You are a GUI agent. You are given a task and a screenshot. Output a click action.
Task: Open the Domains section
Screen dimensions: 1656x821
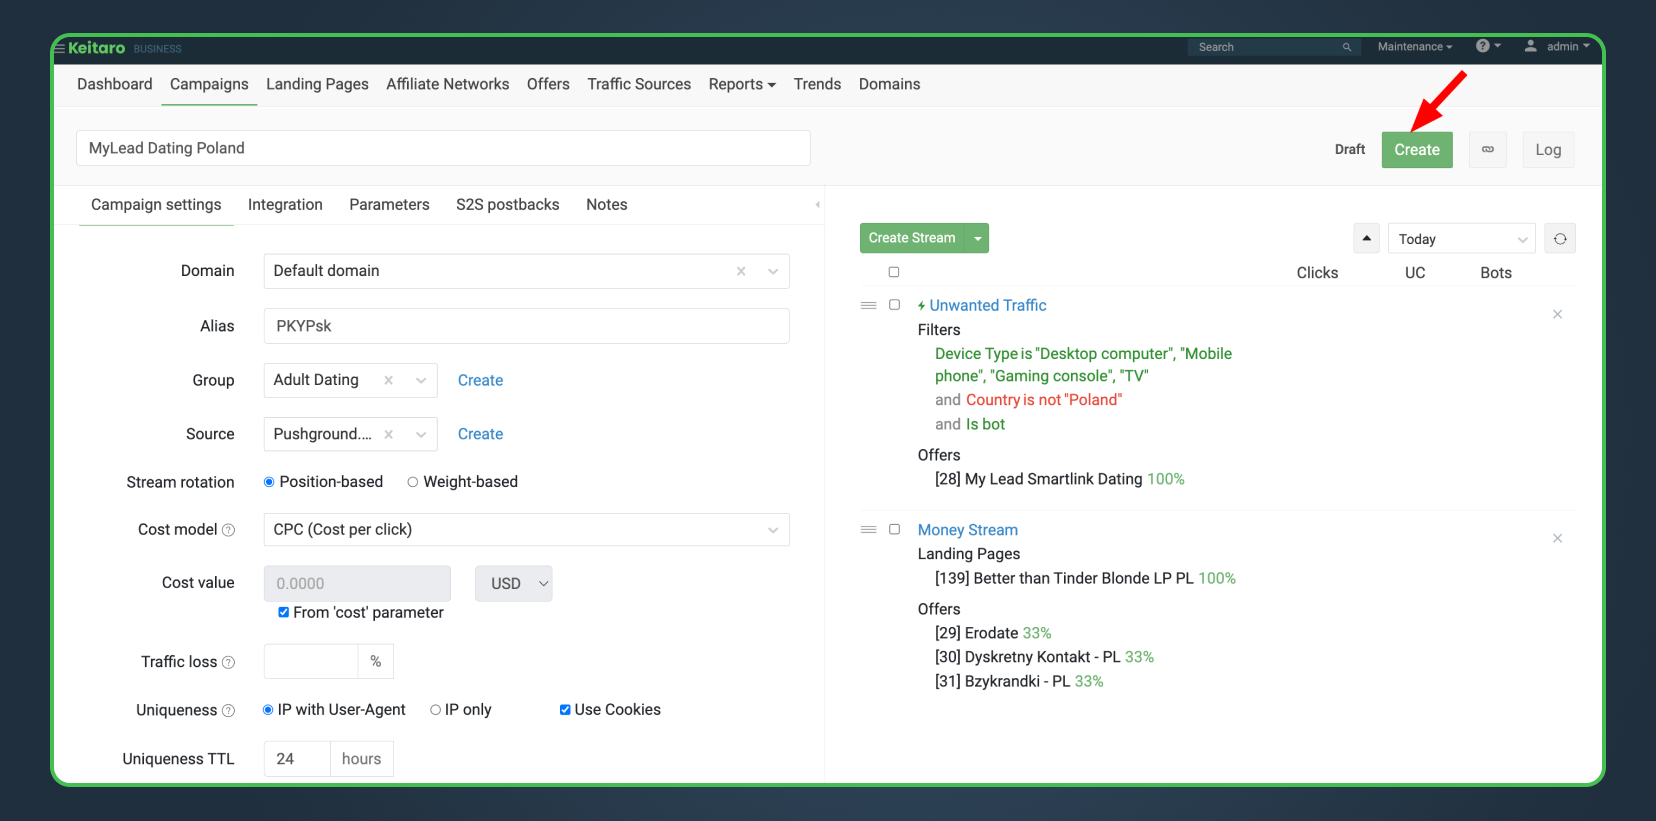889,85
